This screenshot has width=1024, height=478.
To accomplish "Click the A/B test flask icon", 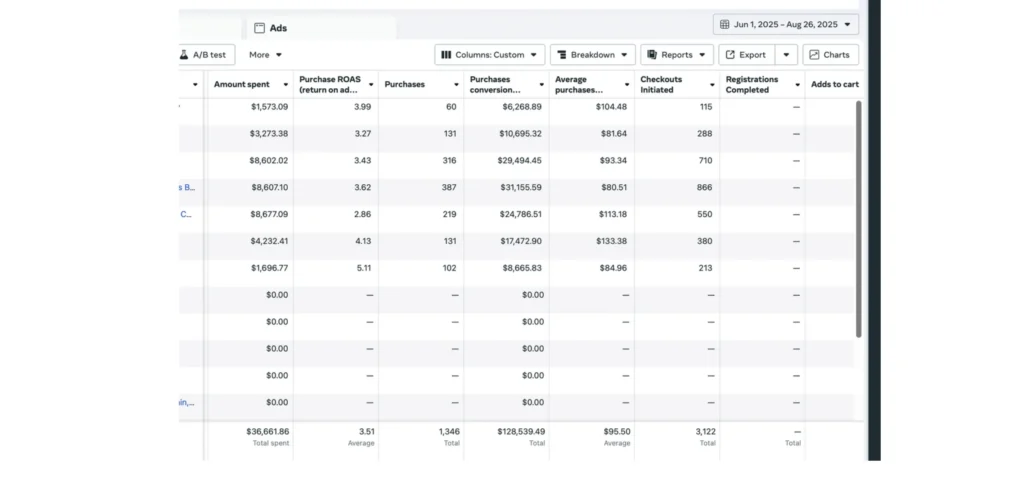I will coord(184,55).
